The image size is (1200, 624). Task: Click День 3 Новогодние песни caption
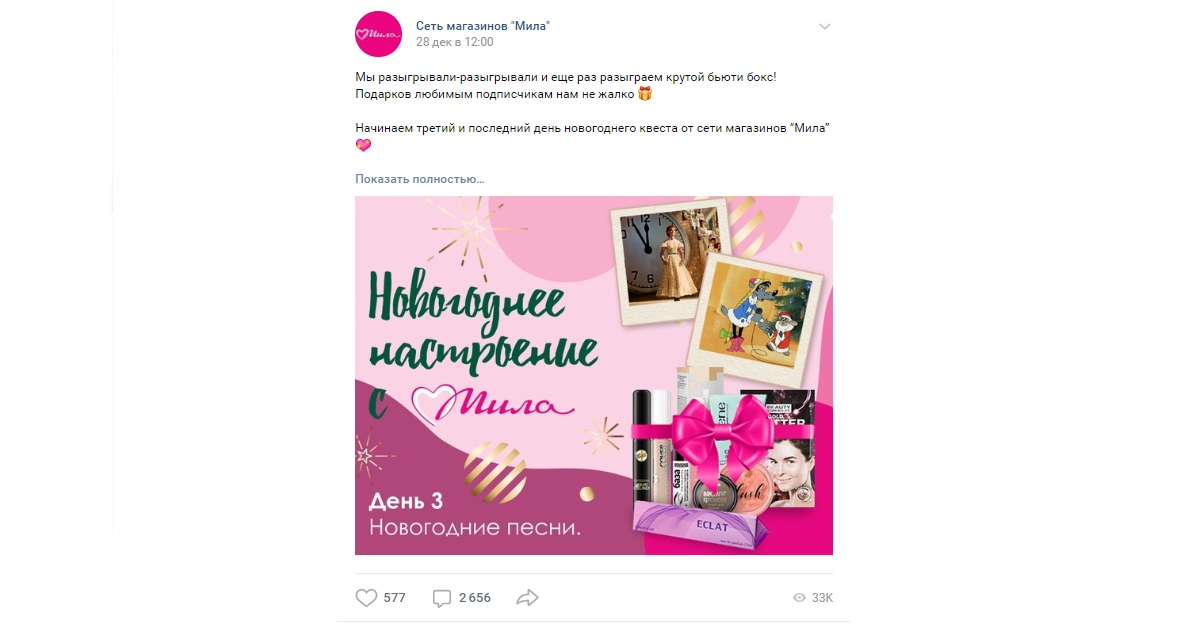475,514
